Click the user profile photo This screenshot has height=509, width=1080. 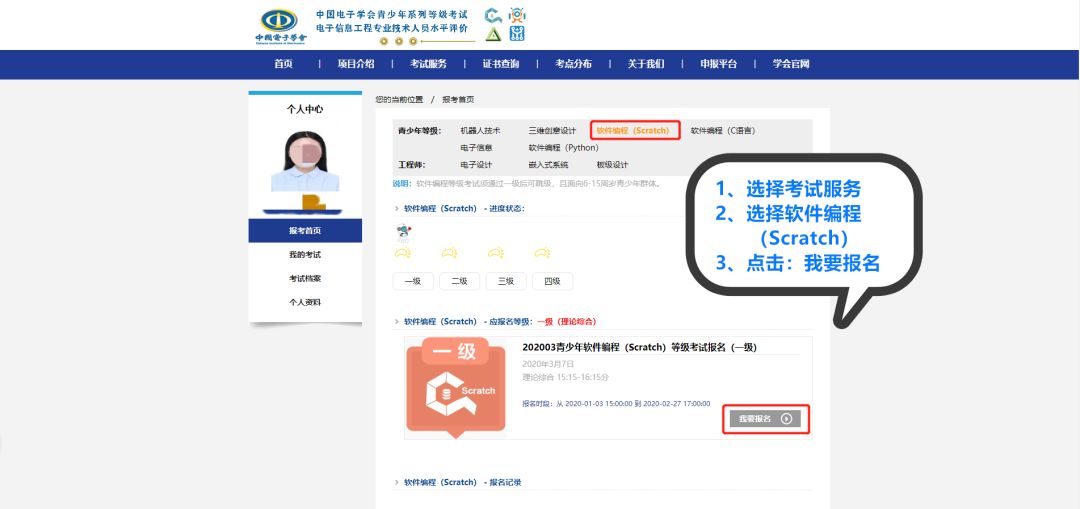point(305,160)
